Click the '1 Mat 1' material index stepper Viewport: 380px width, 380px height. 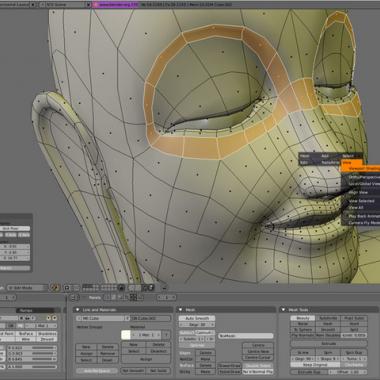(146, 335)
